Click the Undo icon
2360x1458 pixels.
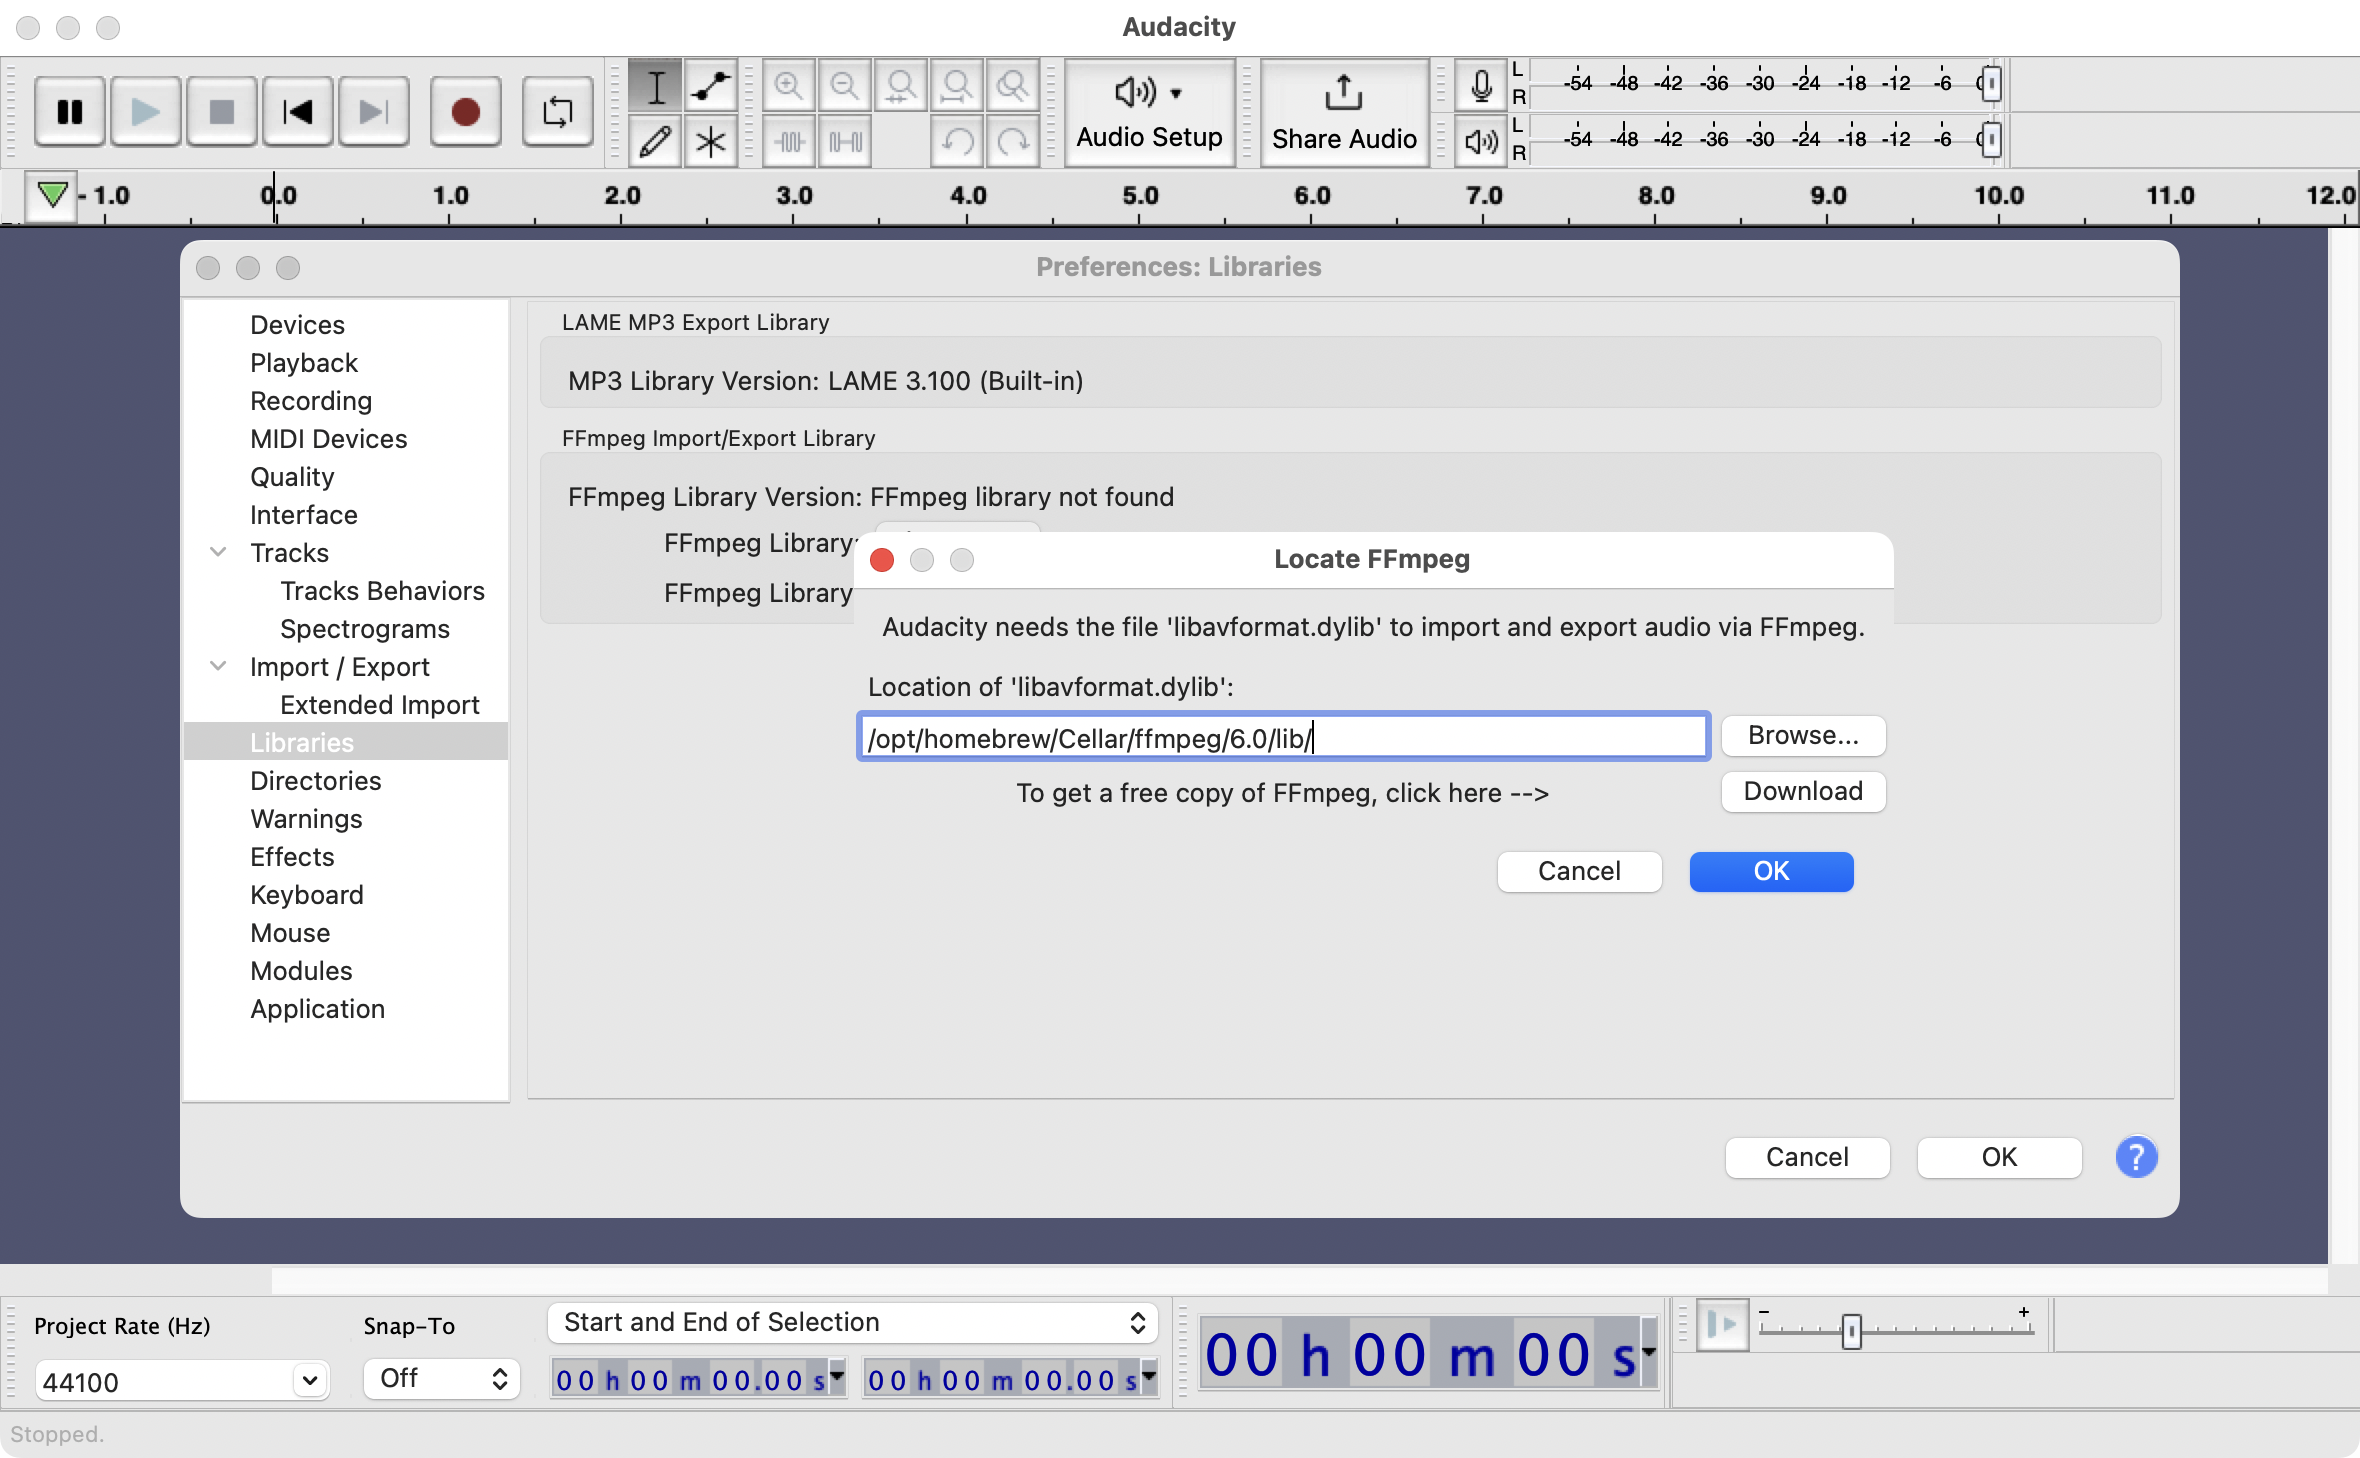tap(957, 141)
